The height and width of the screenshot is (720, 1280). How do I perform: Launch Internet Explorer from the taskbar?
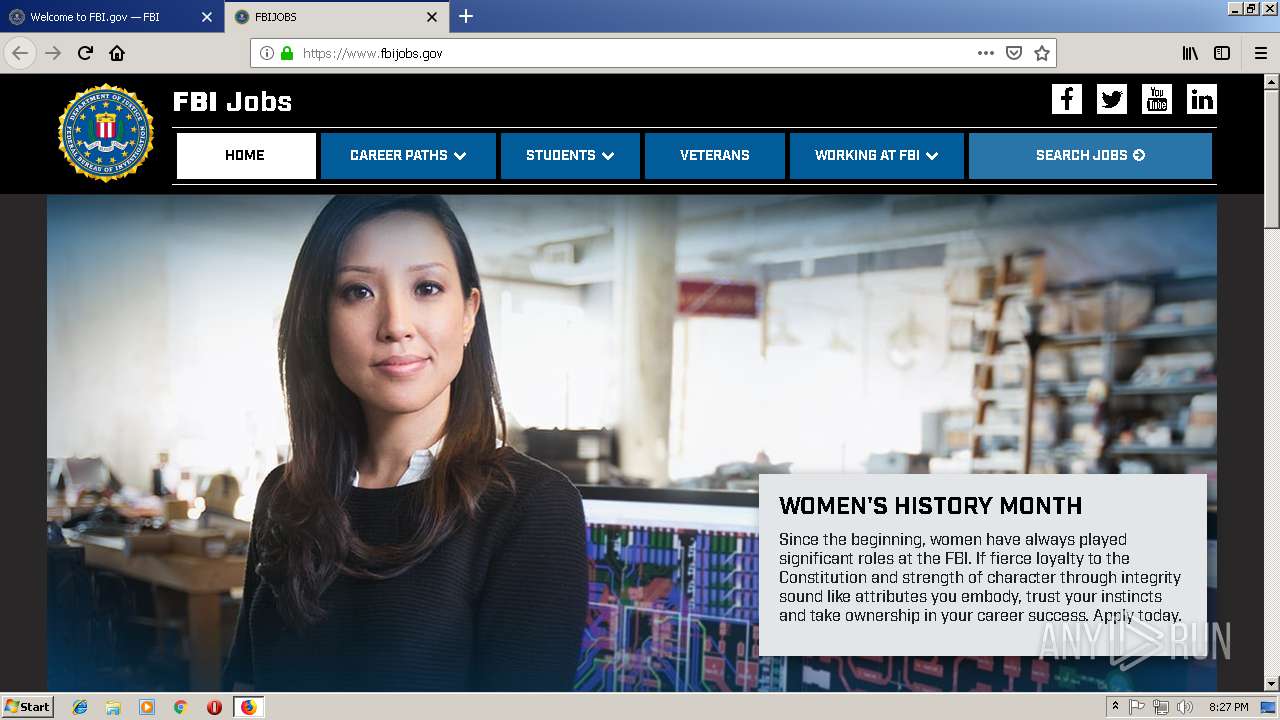click(80, 707)
